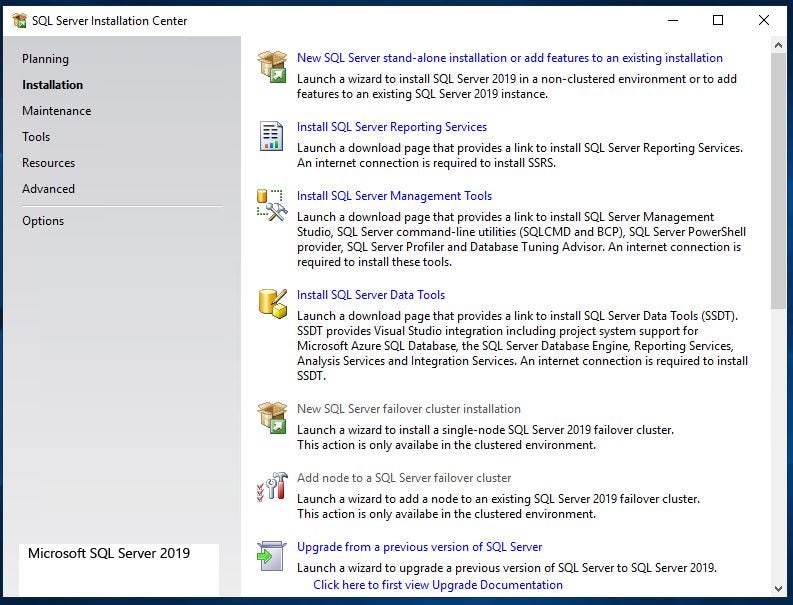Viewport: 793px width, 605px height.
Task: Open the Tools section
Action: pos(36,137)
